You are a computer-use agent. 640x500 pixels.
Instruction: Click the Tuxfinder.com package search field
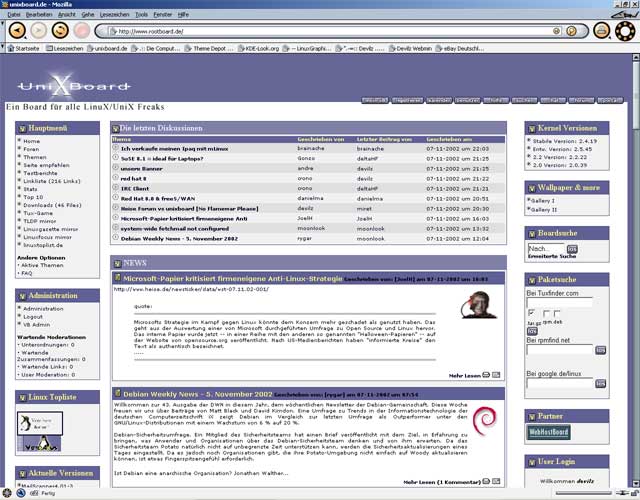[x=560, y=302]
